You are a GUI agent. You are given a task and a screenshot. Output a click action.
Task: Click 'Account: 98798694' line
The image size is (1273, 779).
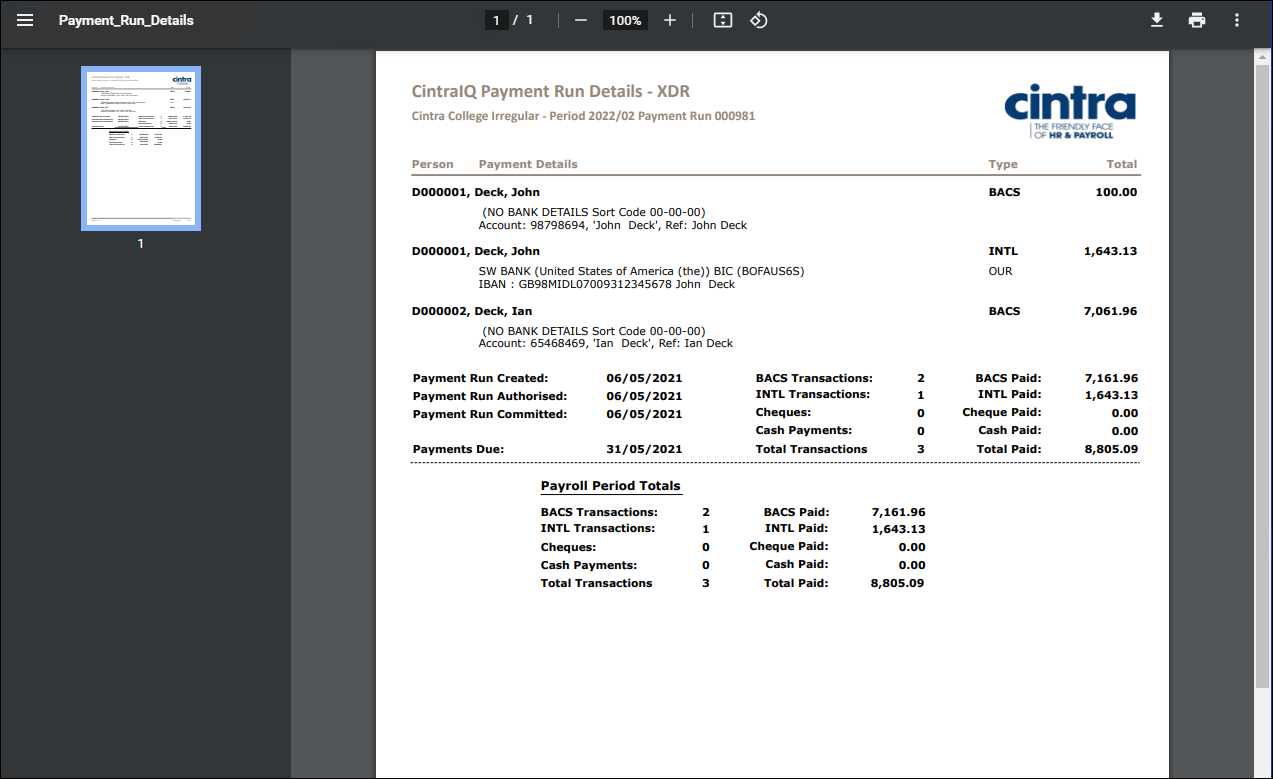pos(612,225)
